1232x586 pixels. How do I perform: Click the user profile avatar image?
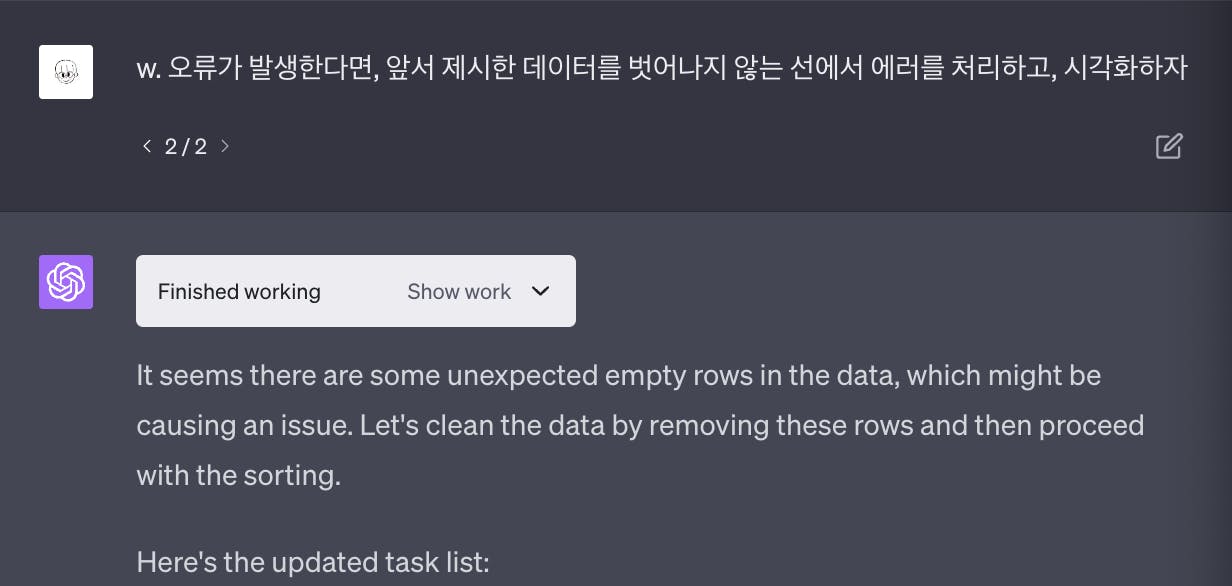[x=66, y=72]
